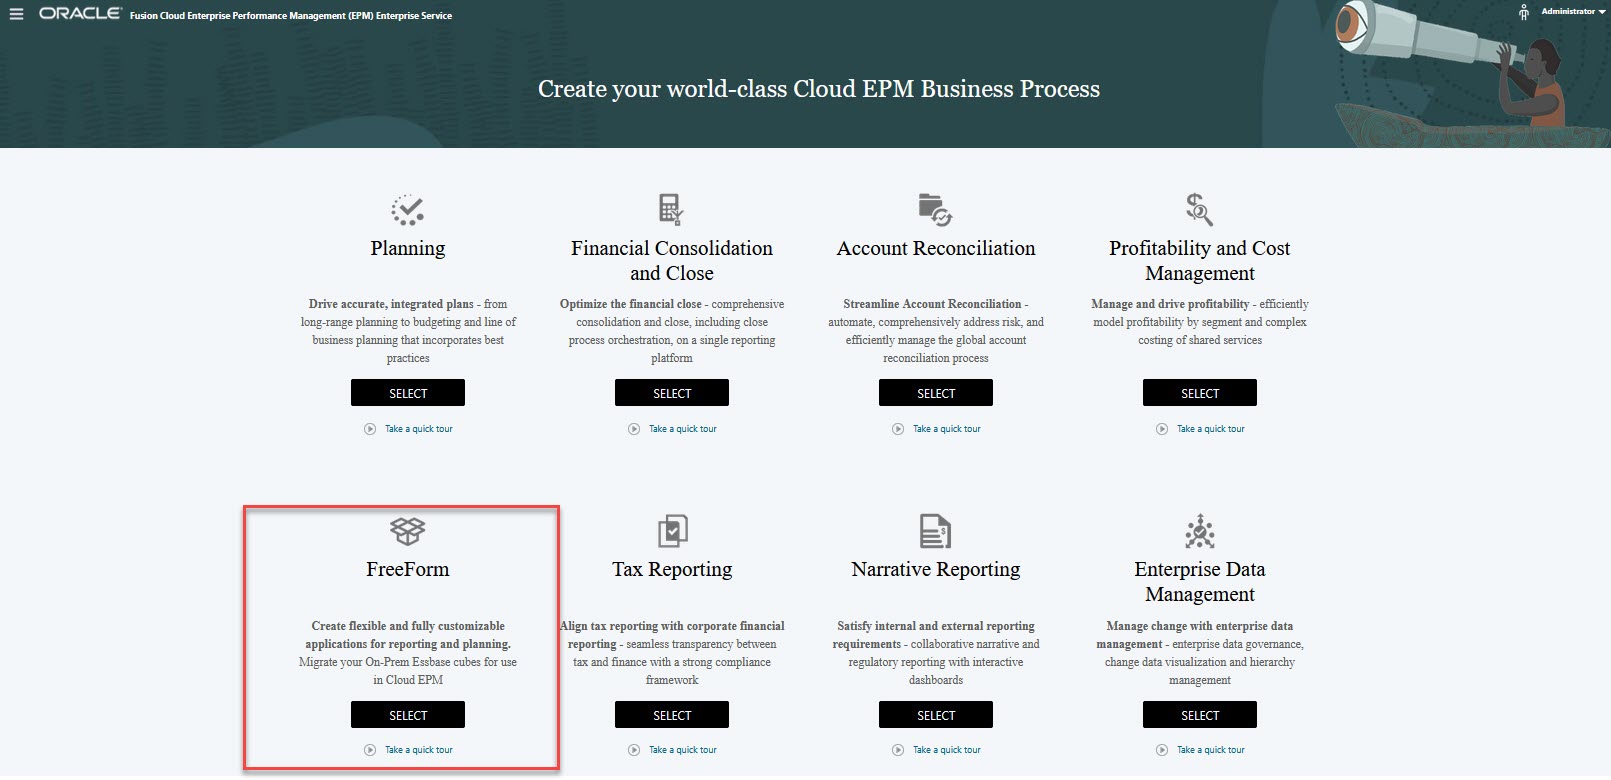Click the 'Drive accurate, integrated plans' description
Screen dimensions: 1611x780
(408, 331)
